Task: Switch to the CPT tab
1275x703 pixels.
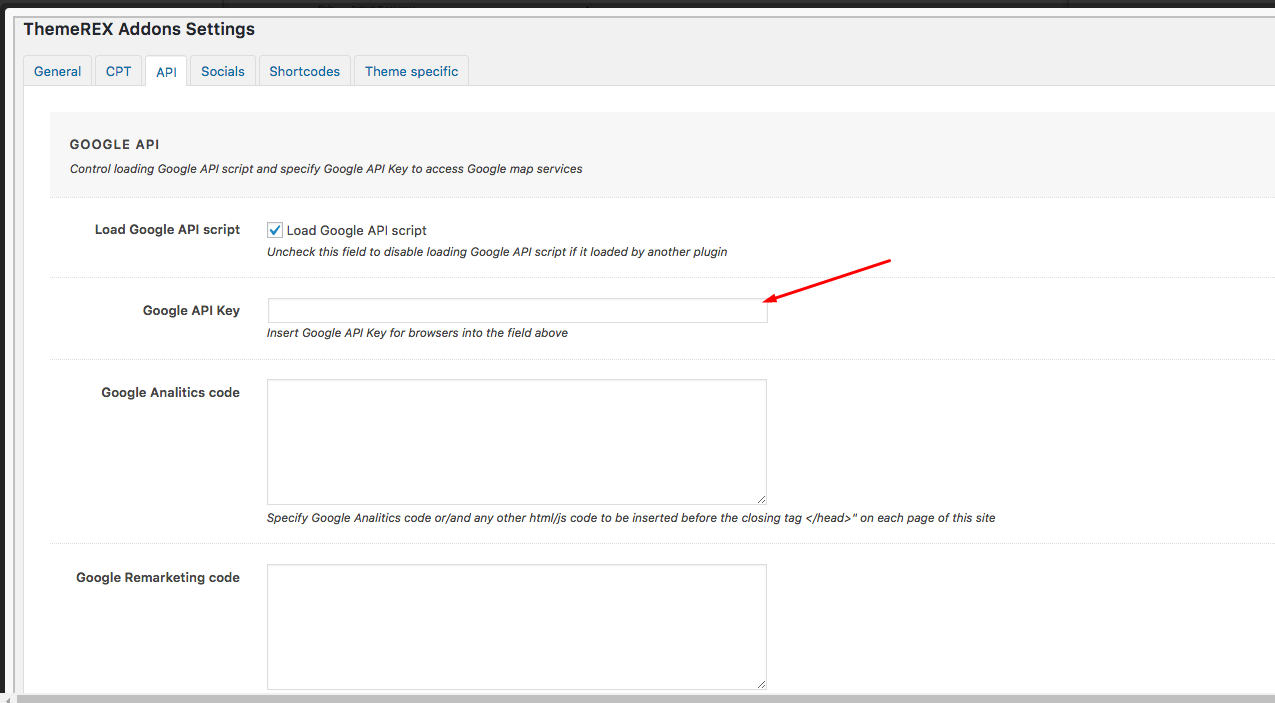Action: [118, 71]
